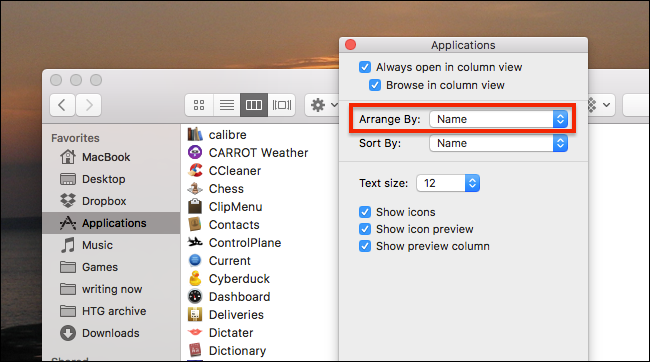Toggle Browse in column view checkbox
The width and height of the screenshot is (650, 362).
(x=375, y=85)
